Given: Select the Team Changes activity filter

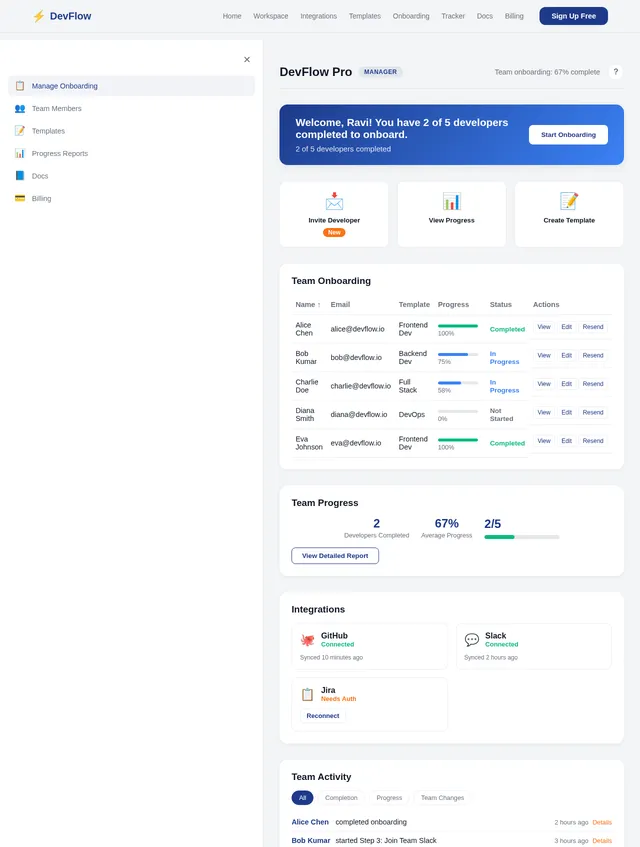Looking at the screenshot, I should (442, 798).
